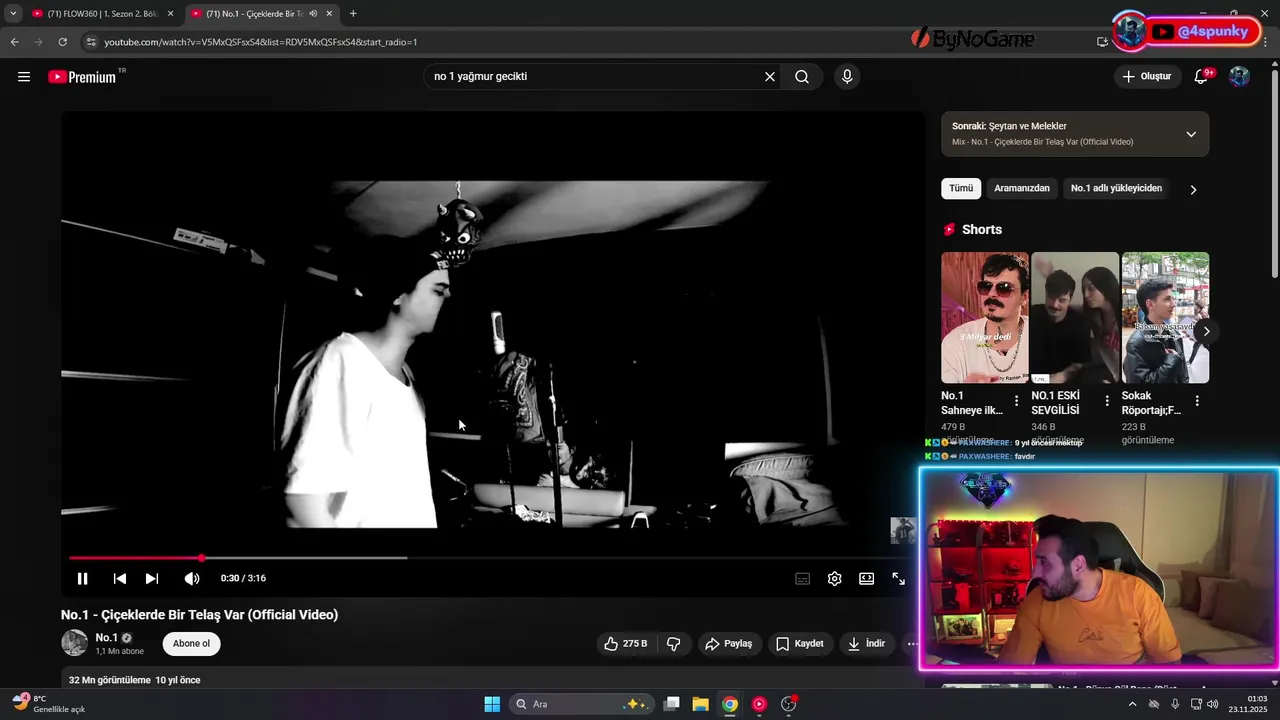Skip to next video
Viewport: 1280px width, 720px height.
tap(152, 579)
